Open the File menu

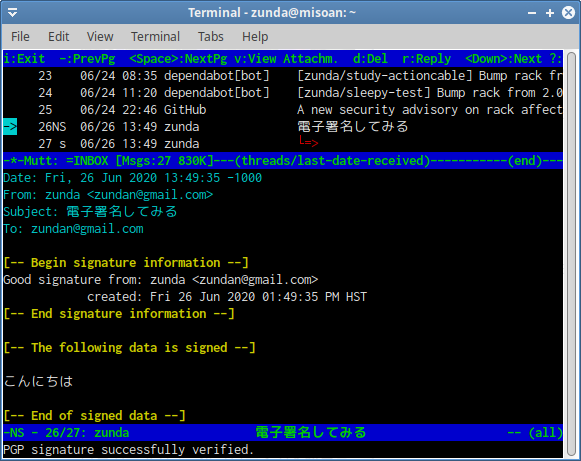point(20,37)
